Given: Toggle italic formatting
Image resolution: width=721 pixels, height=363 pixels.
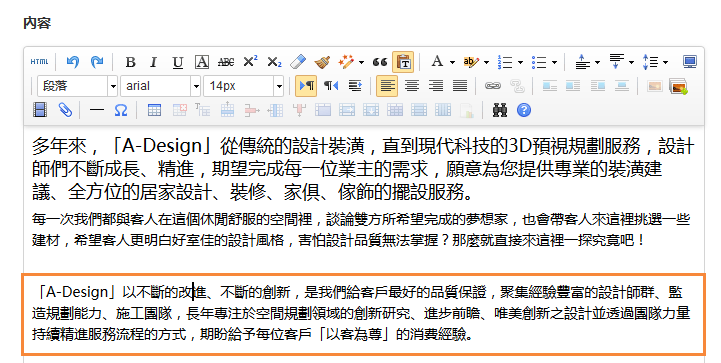Looking at the screenshot, I should point(154,62).
